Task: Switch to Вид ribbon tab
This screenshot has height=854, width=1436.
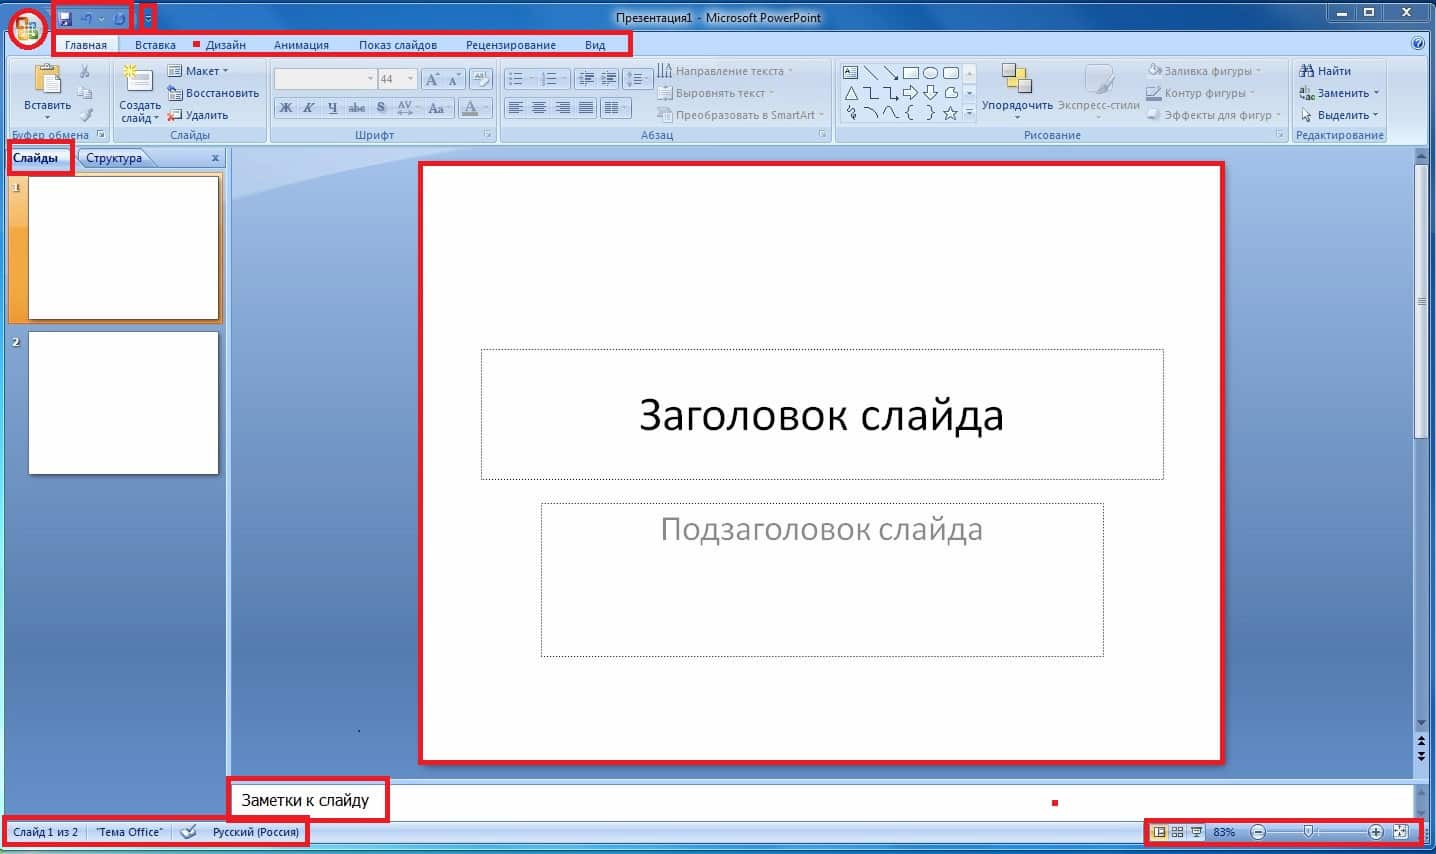Action: point(595,45)
